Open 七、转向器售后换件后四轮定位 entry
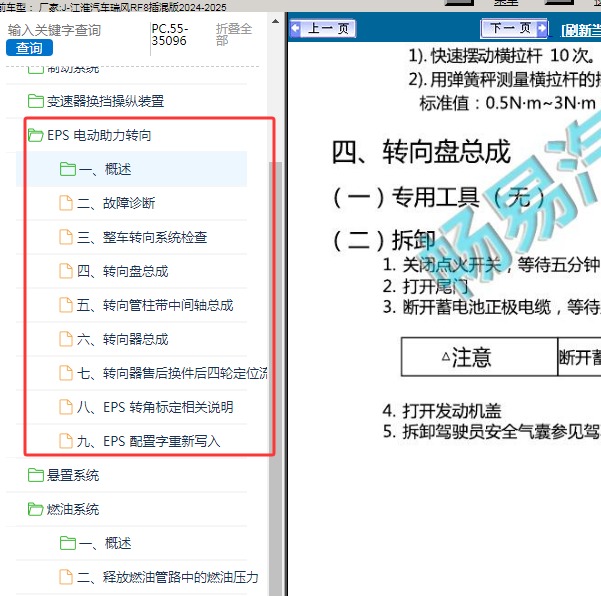 (172, 373)
